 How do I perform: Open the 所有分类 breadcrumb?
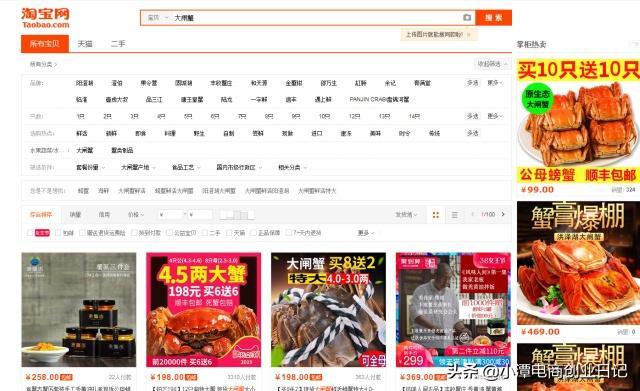click(43, 64)
